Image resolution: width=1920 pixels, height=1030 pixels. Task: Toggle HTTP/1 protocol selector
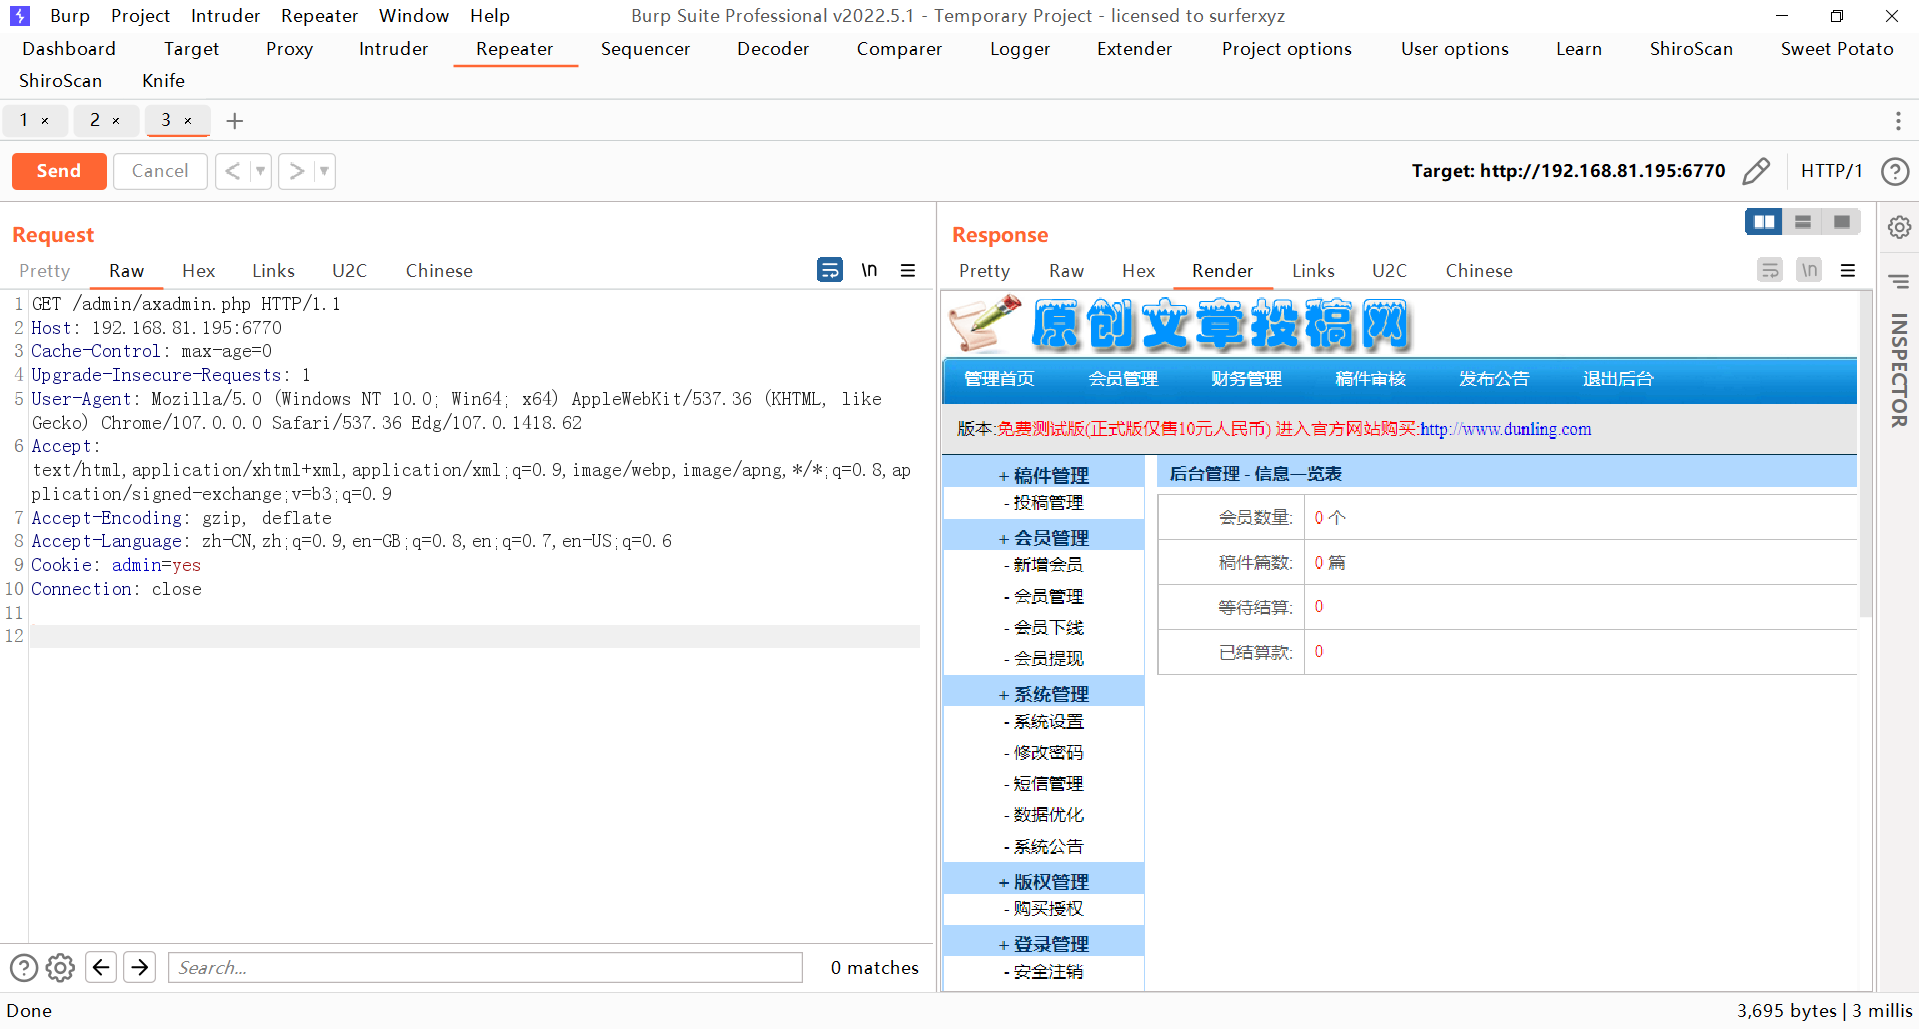(1831, 171)
